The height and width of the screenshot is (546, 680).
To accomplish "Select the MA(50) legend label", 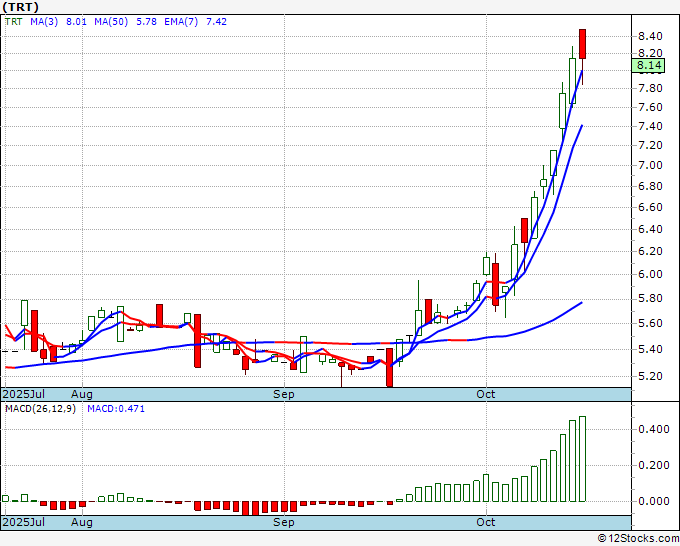I will [111, 22].
